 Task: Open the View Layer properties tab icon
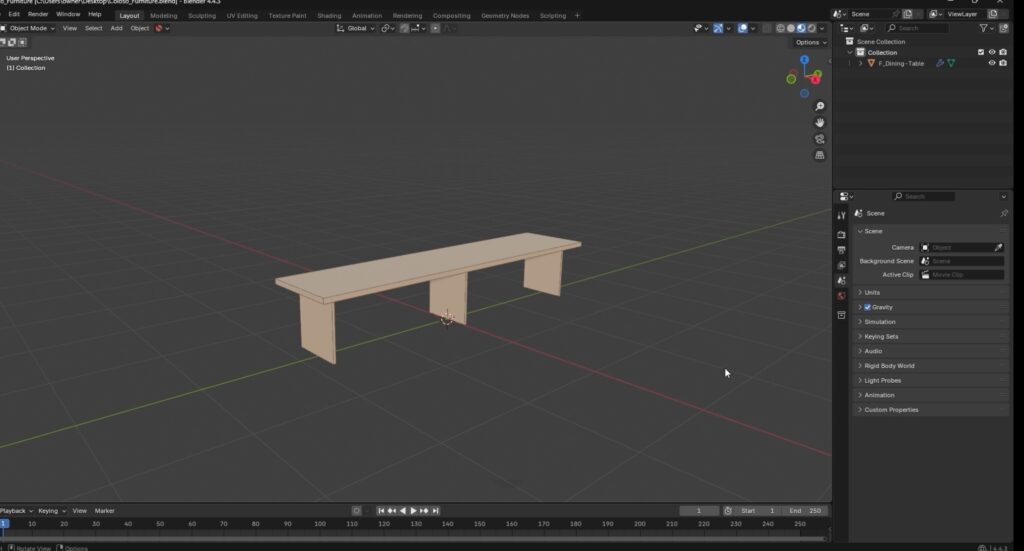click(841, 265)
